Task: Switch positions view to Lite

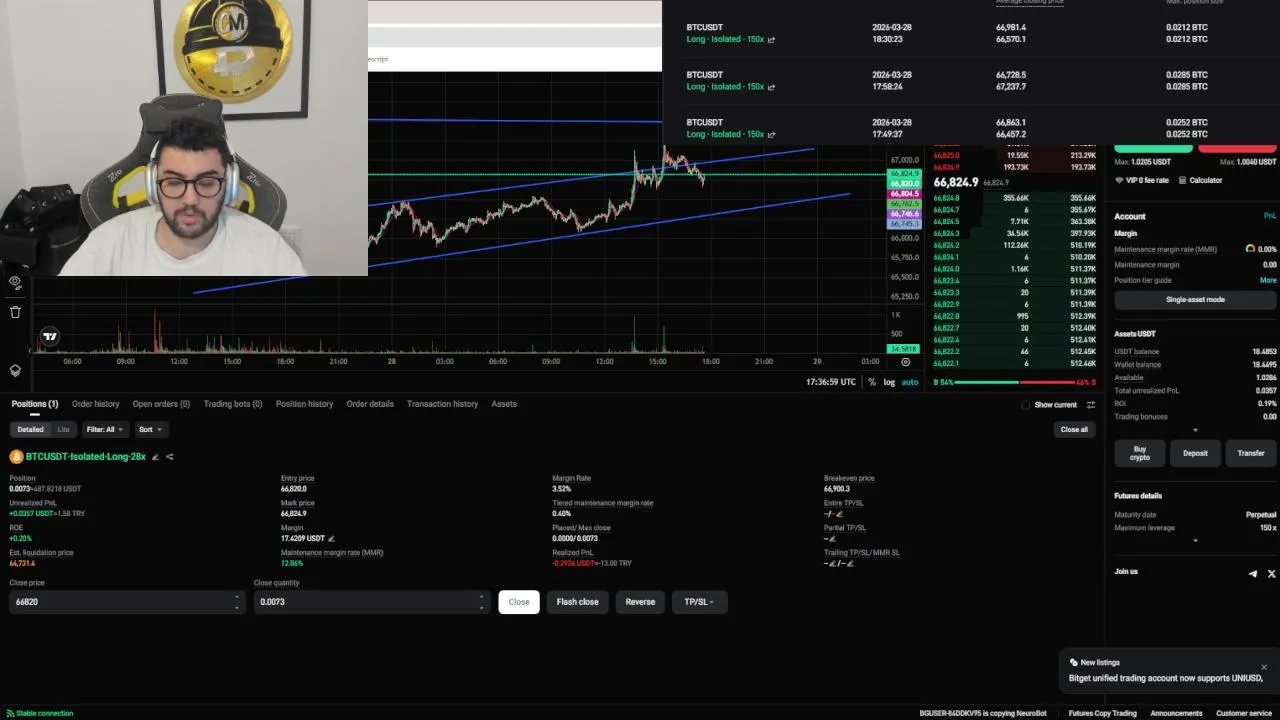Action: (63, 429)
